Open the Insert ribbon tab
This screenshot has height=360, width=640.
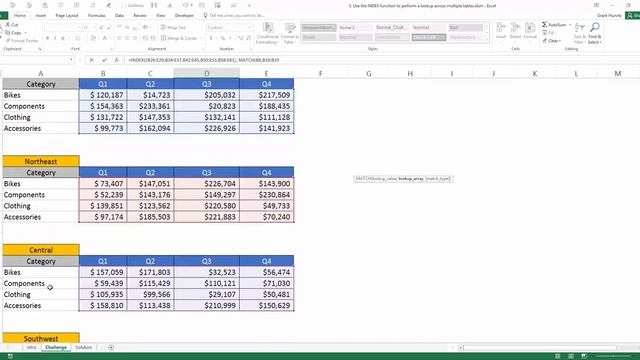[x=40, y=16]
